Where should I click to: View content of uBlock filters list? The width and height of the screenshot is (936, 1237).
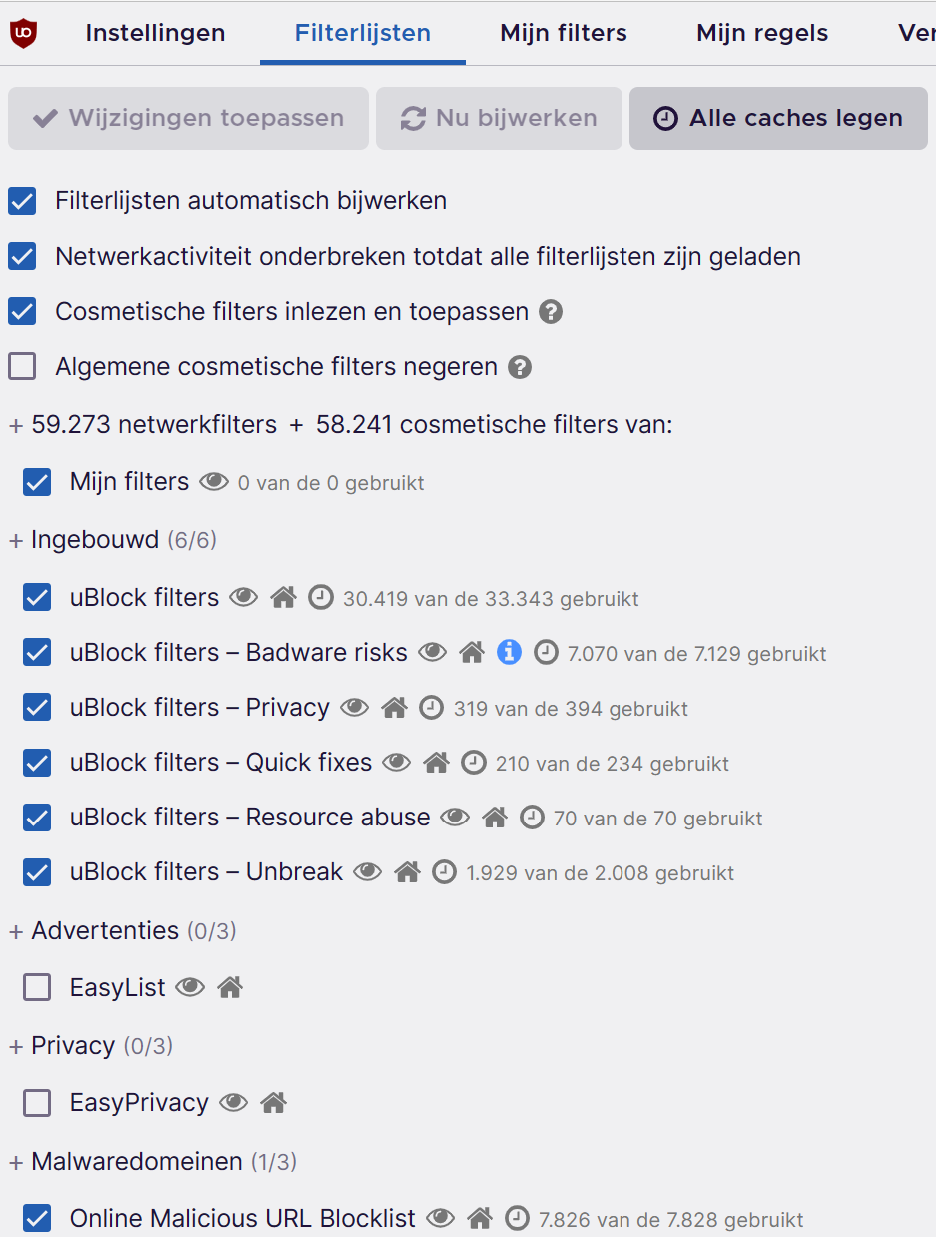coord(243,598)
